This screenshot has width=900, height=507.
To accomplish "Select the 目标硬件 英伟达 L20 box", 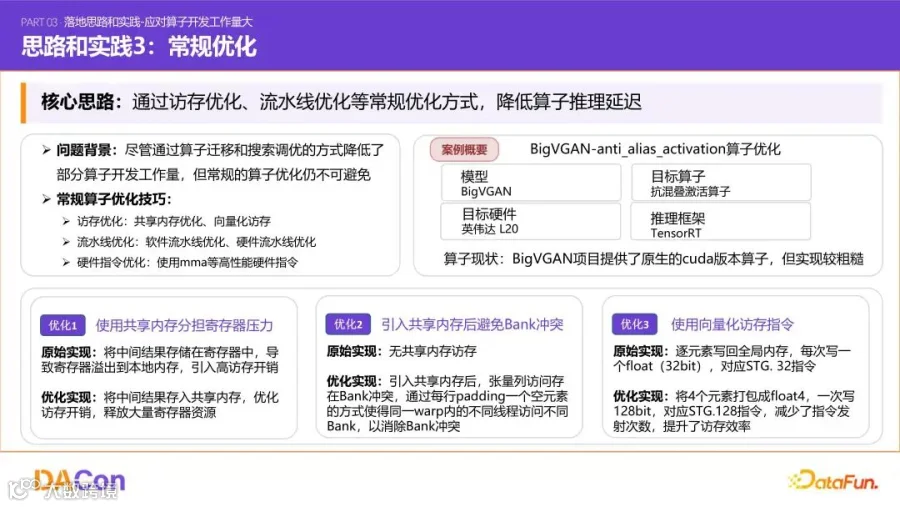I will [x=531, y=221].
